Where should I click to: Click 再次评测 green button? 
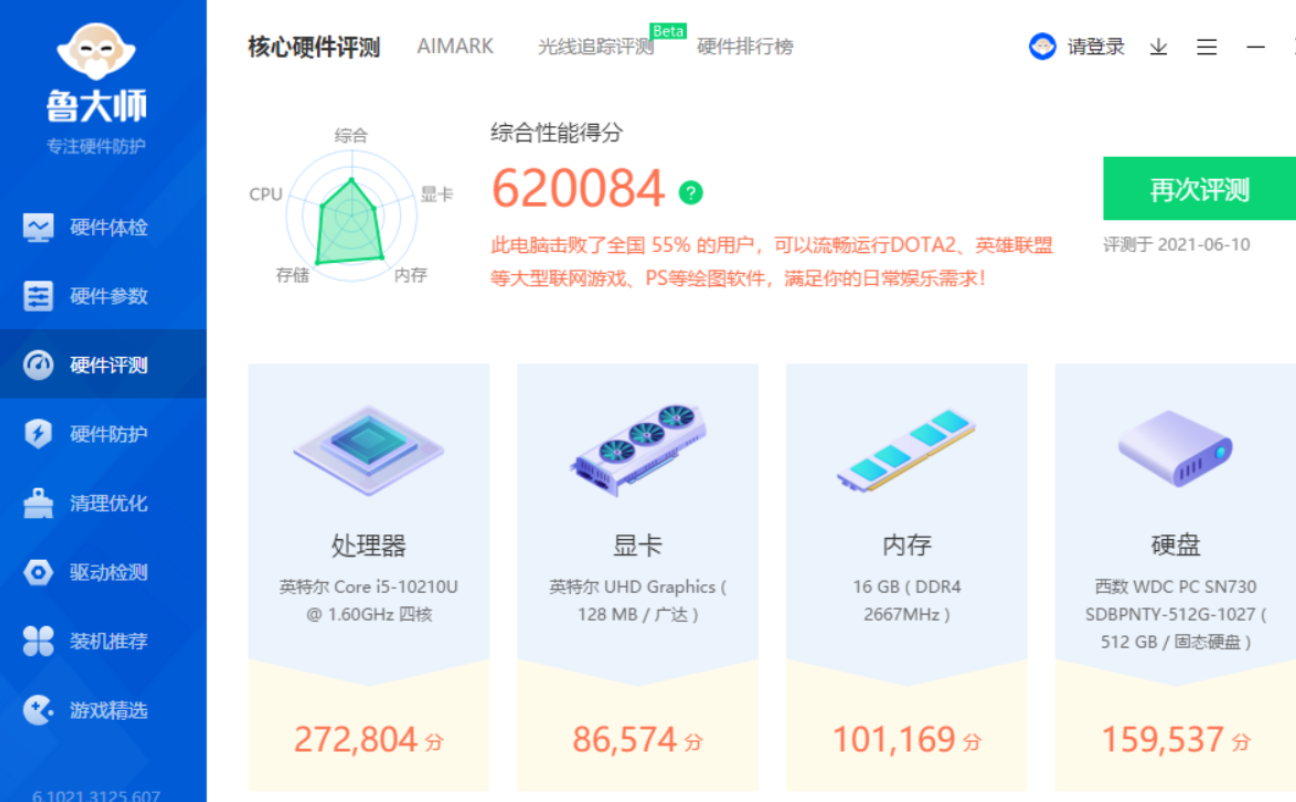(x=1200, y=188)
